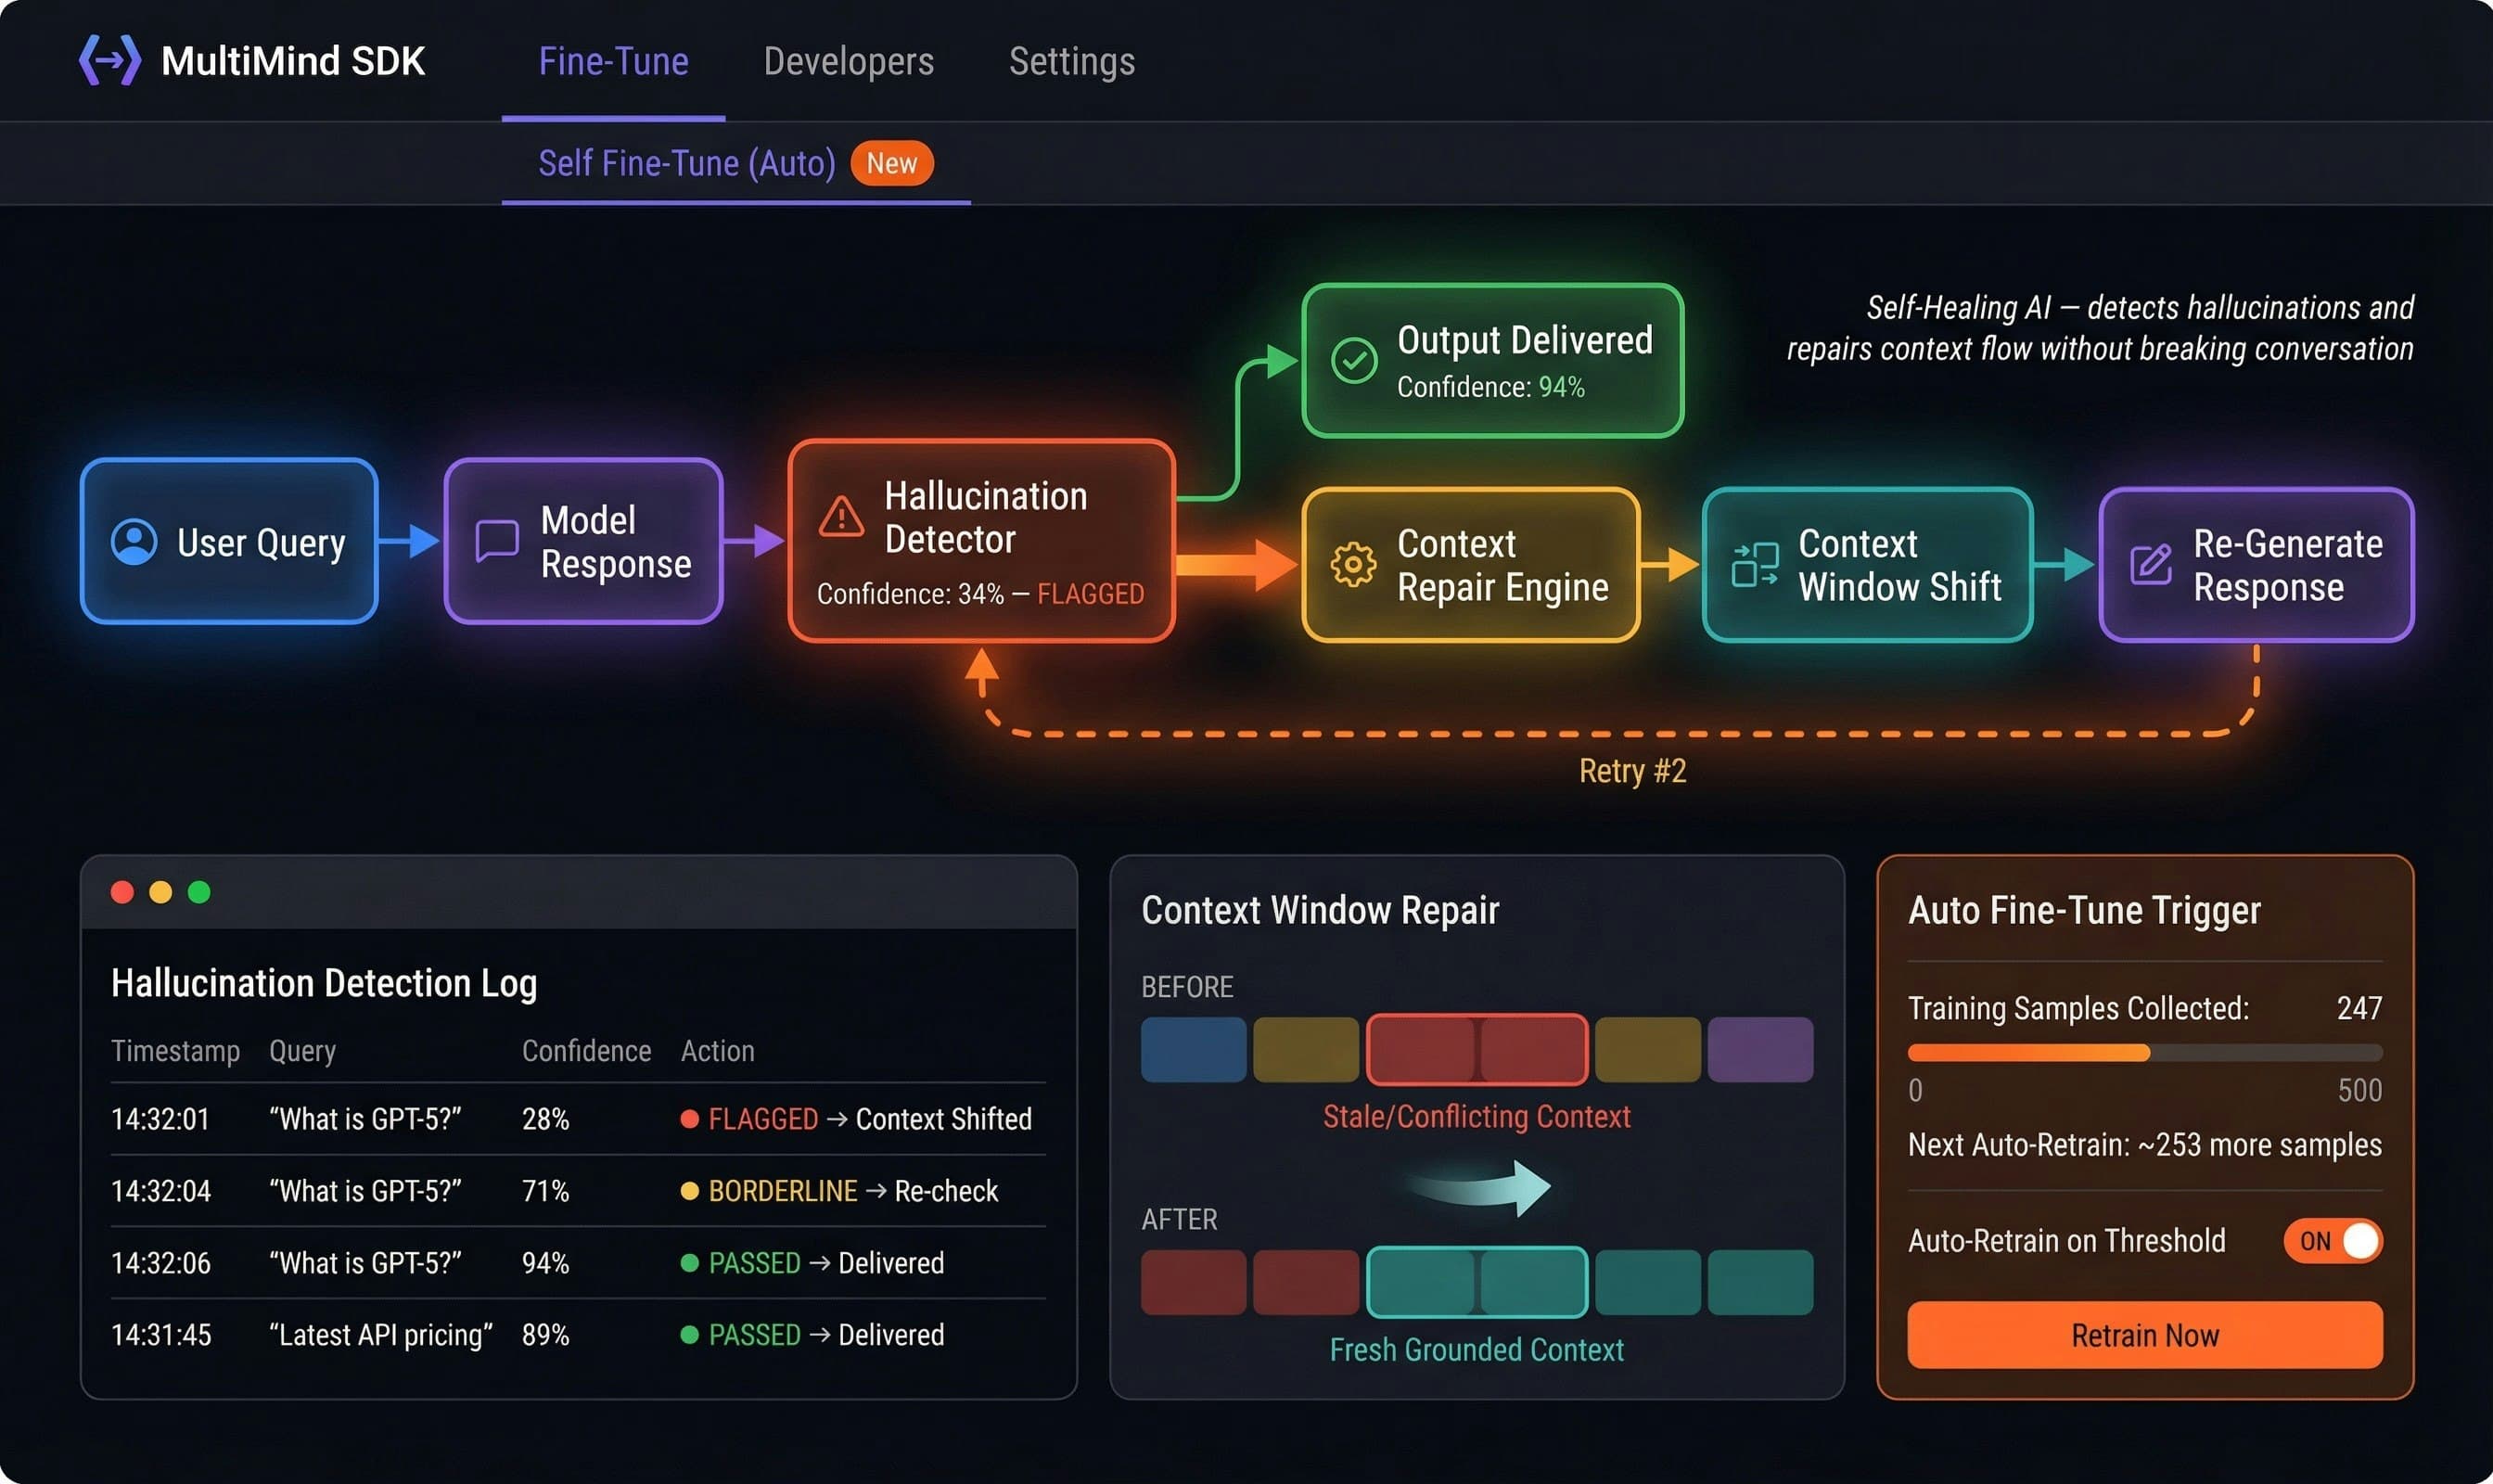This screenshot has width=2493, height=1484.
Task: Click the MultiMind SDK logo icon
Action: [x=111, y=61]
